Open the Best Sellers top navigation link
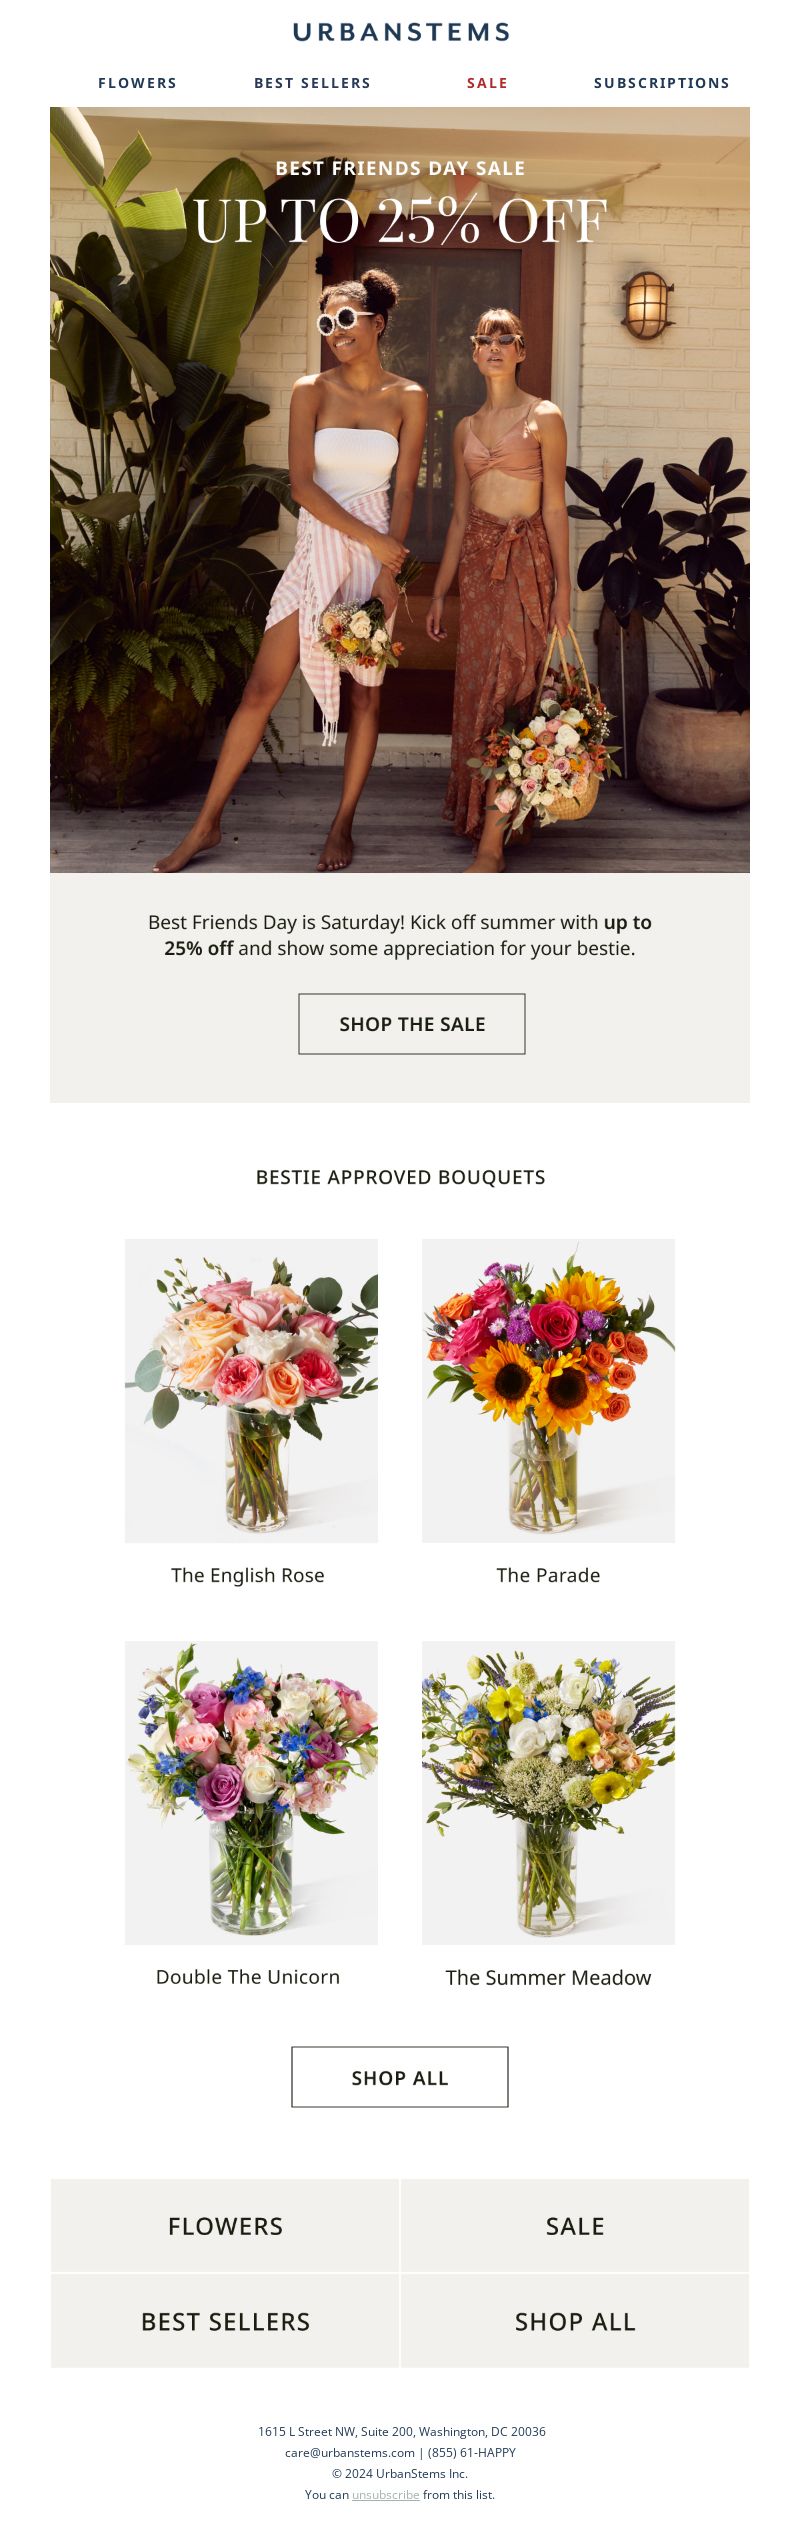The image size is (800, 2534). (312, 83)
